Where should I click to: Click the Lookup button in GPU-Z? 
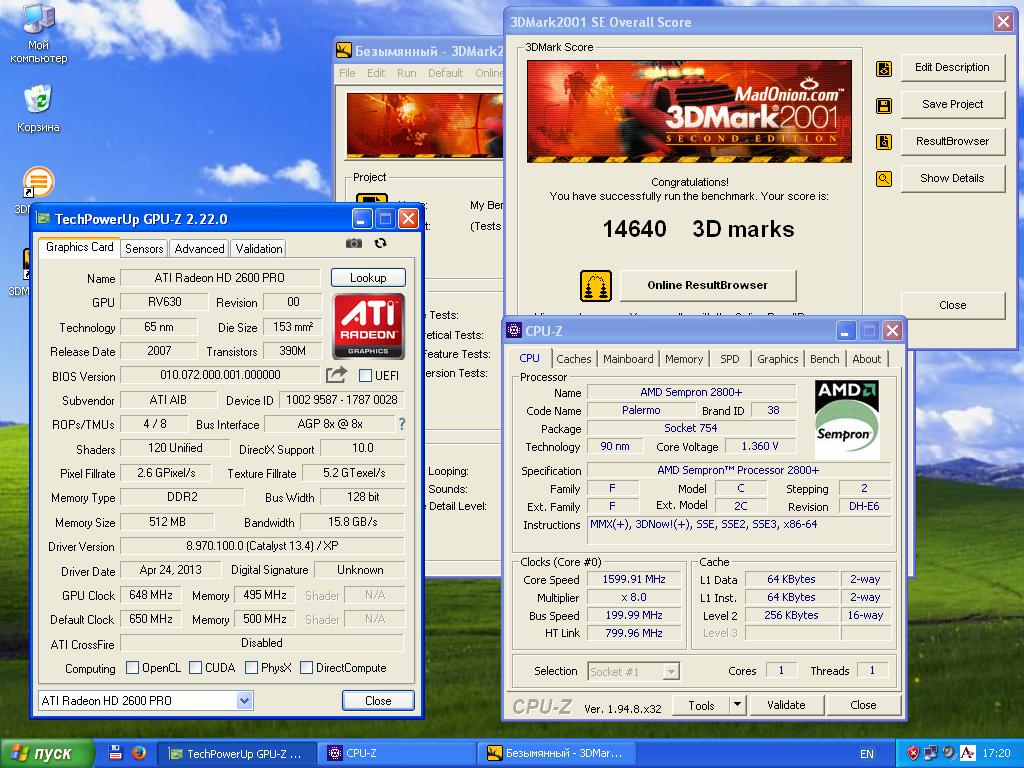(x=368, y=278)
